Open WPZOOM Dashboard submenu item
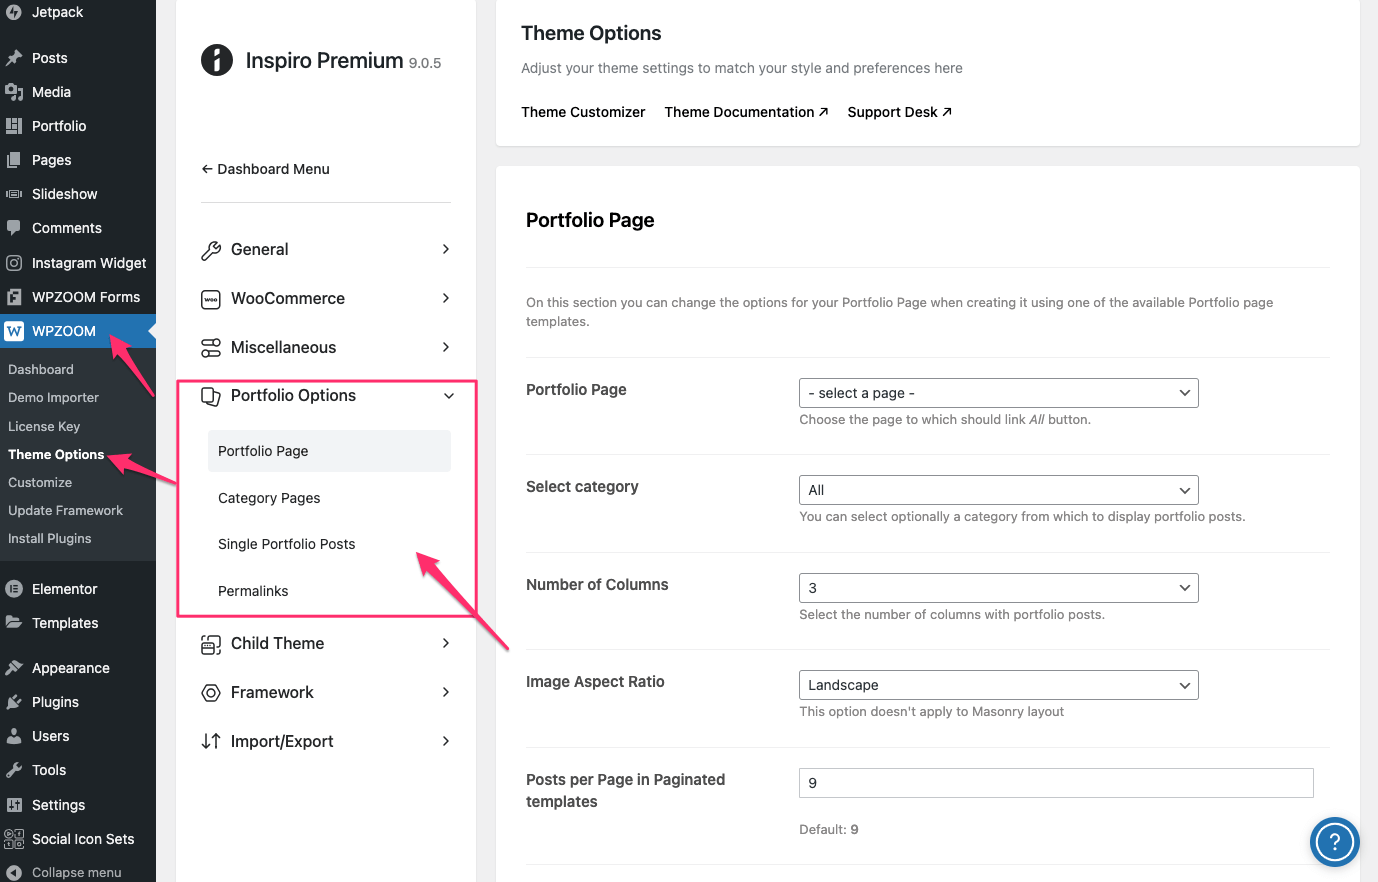 (x=41, y=369)
